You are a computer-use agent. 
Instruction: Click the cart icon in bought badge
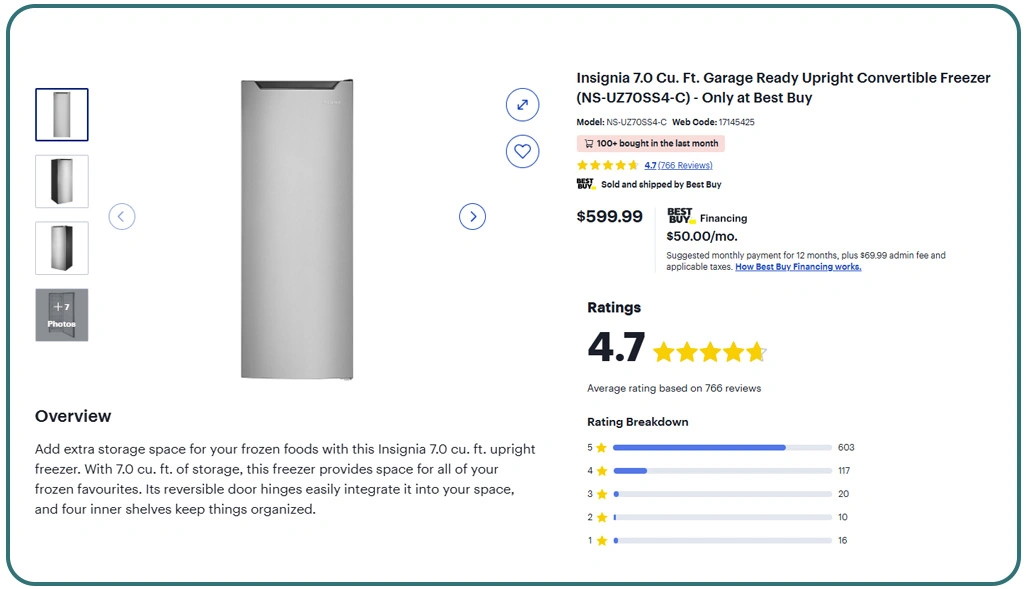(x=588, y=144)
